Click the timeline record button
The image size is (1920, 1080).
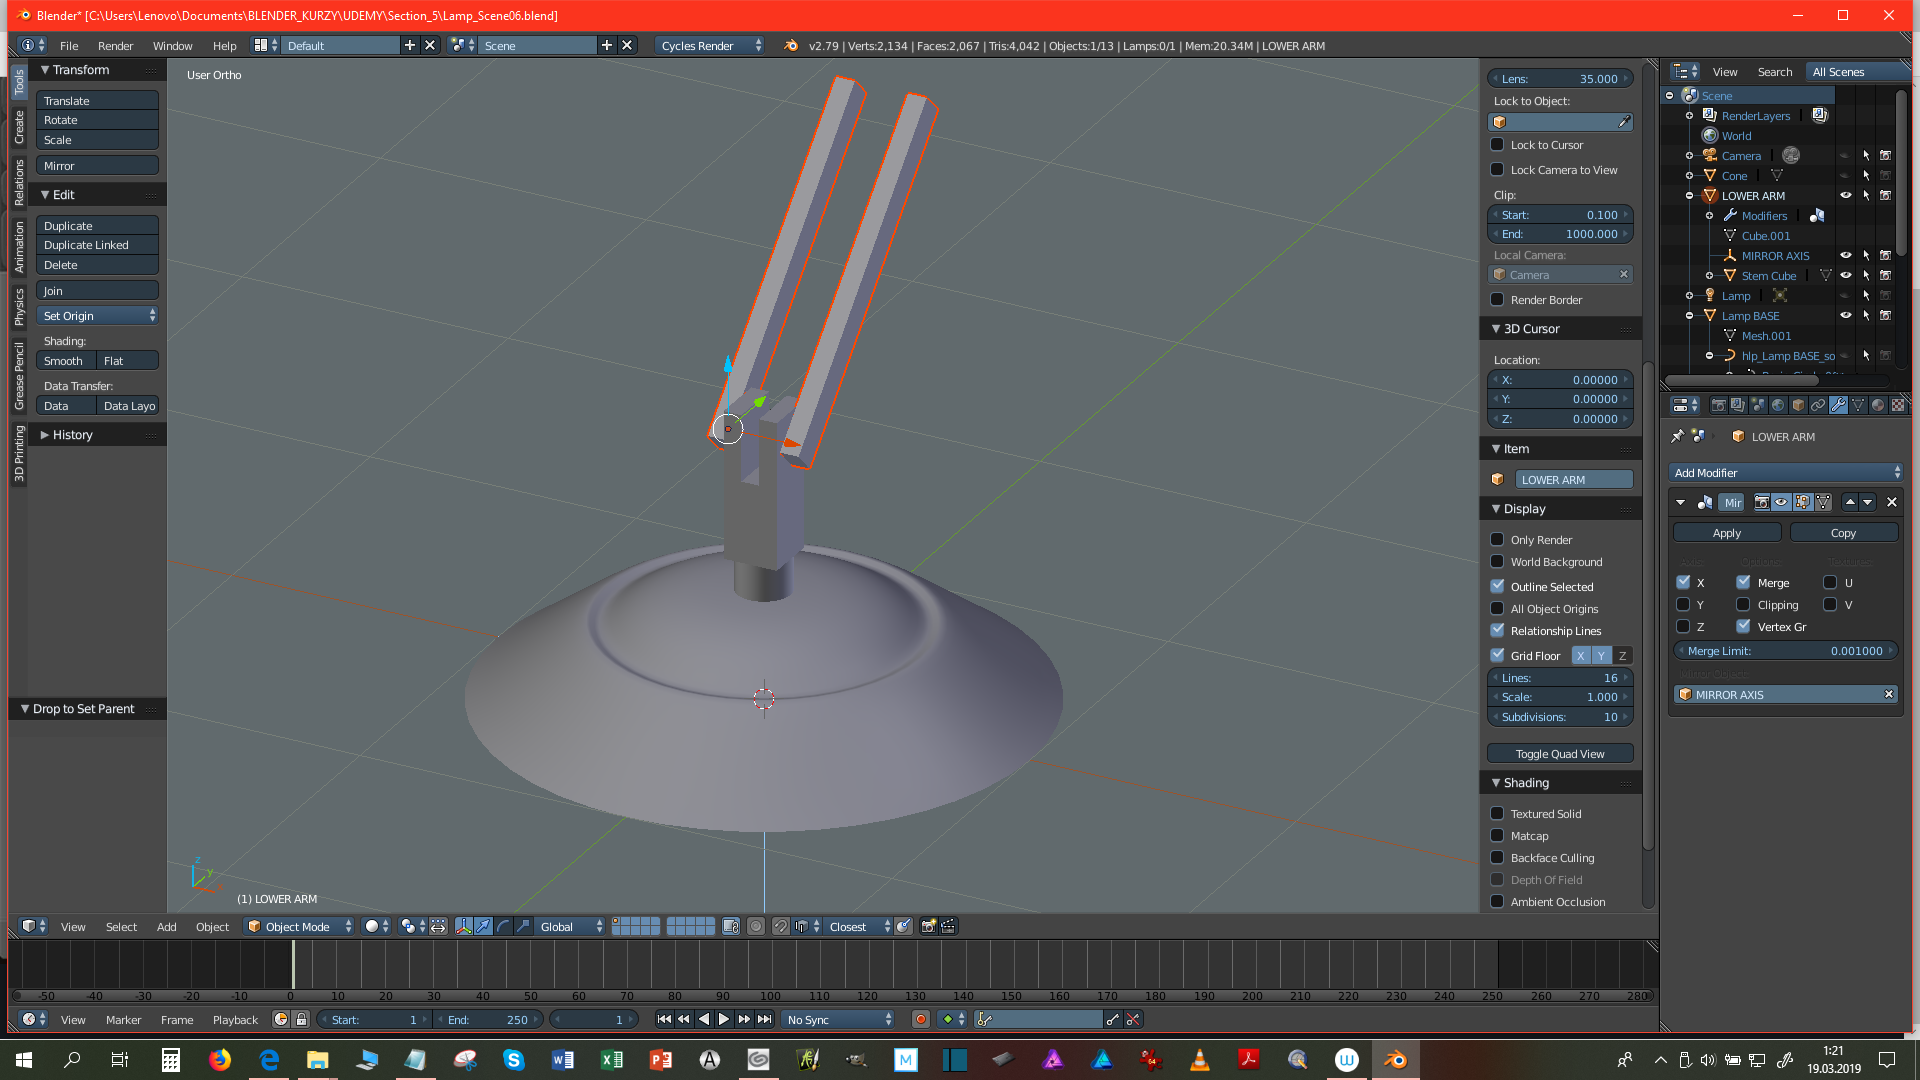pos(921,1019)
